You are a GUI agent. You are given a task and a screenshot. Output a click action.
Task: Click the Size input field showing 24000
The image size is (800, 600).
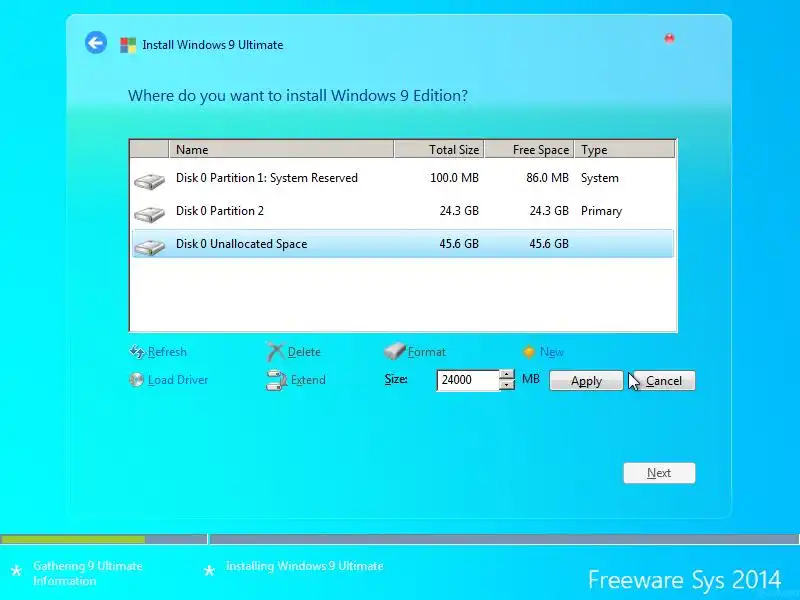coord(467,380)
